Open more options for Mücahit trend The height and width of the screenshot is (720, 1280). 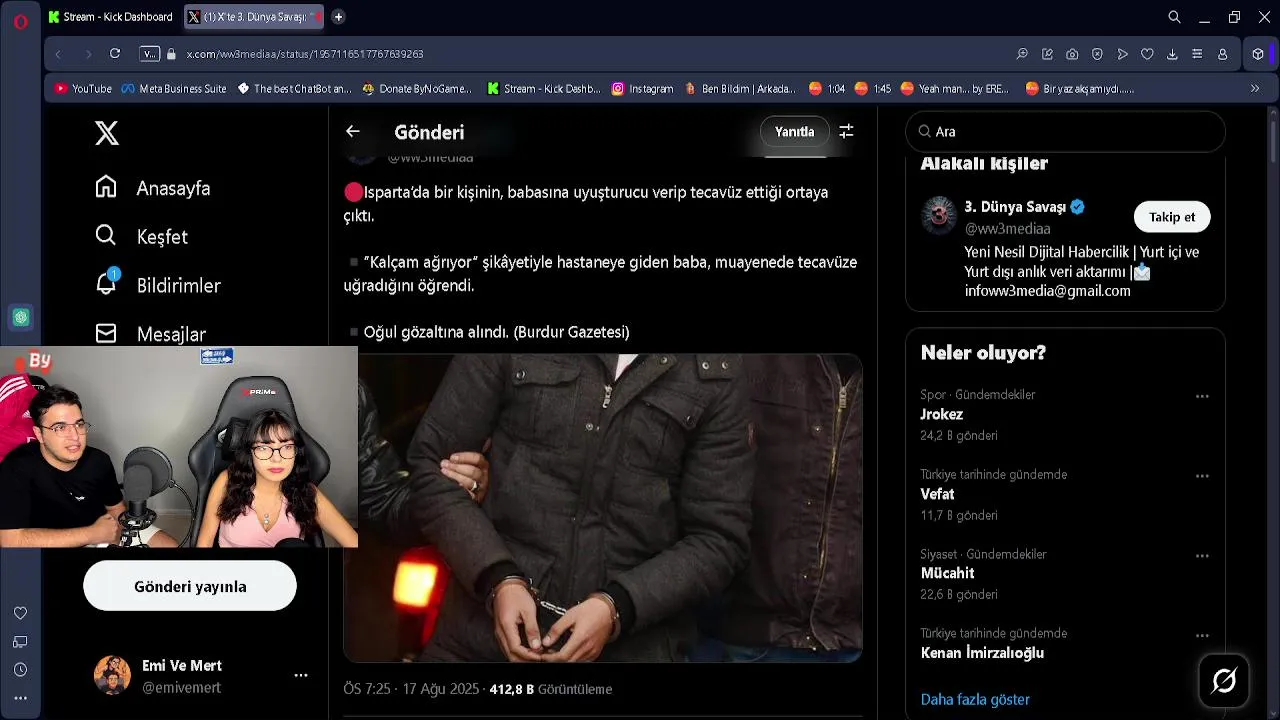[x=1202, y=555]
